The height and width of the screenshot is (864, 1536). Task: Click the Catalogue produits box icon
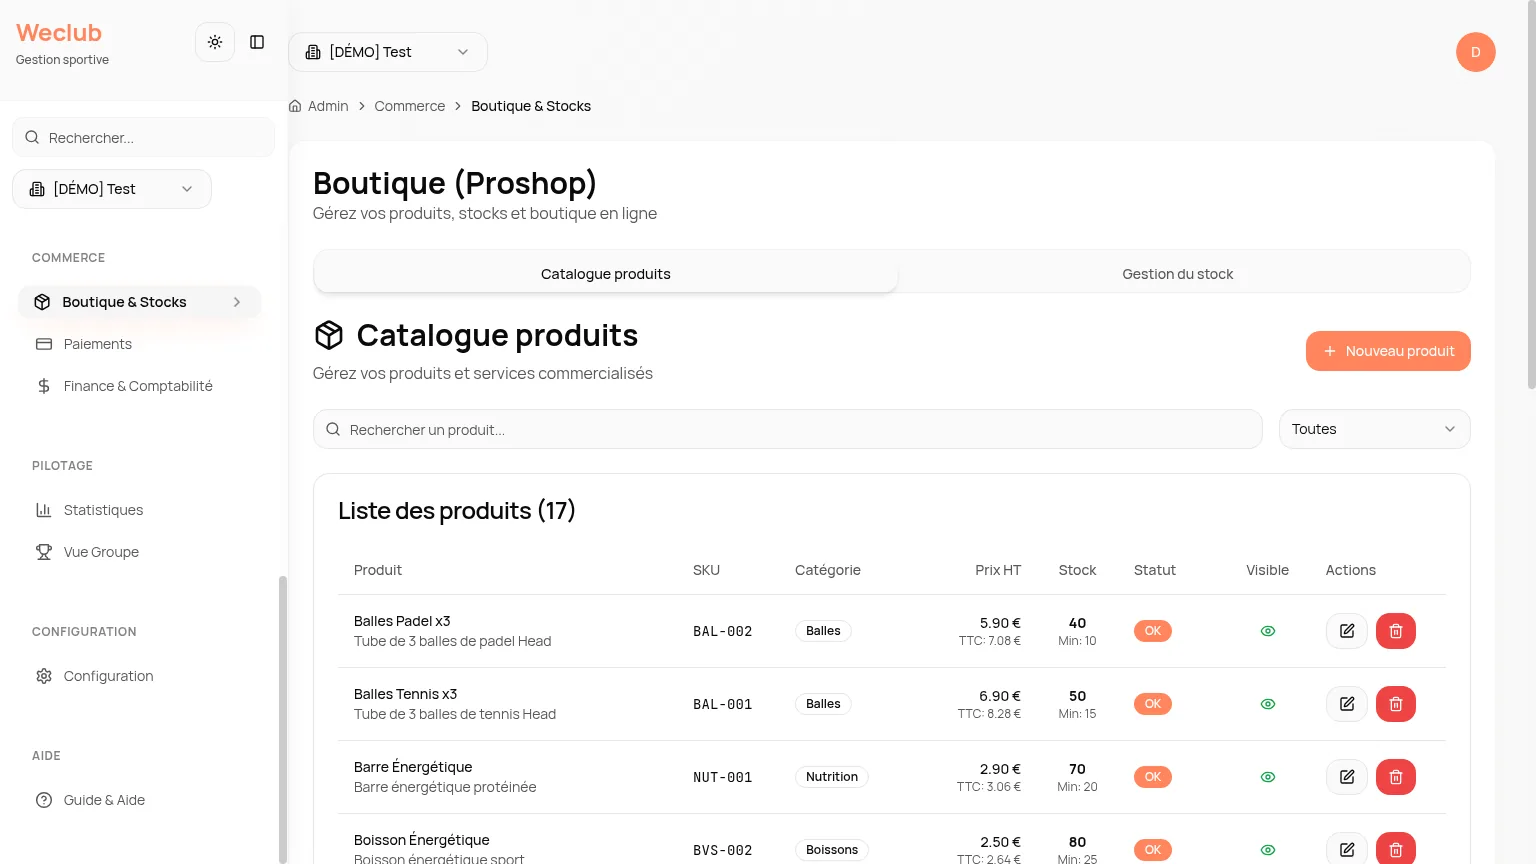pyautogui.click(x=329, y=335)
